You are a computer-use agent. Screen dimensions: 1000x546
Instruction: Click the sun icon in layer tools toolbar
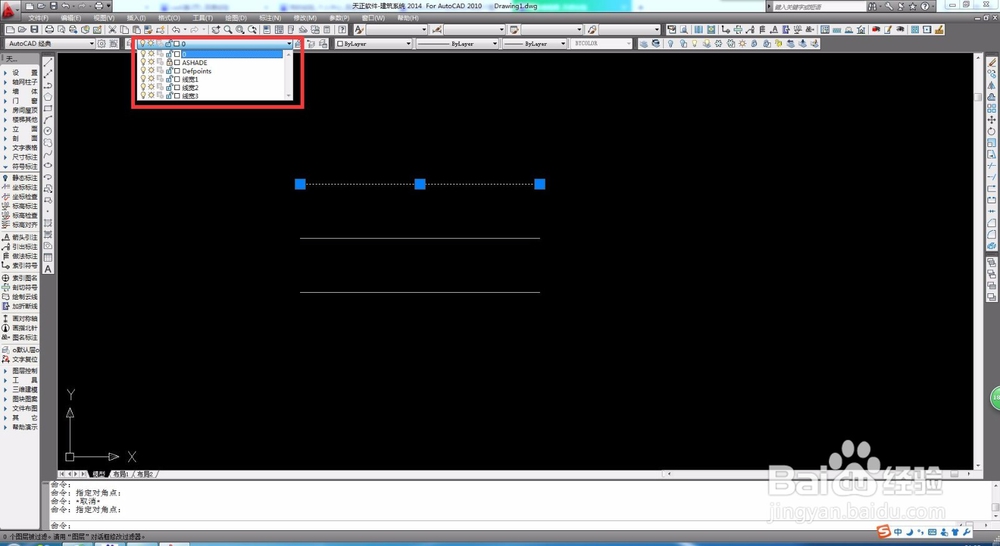742,43
